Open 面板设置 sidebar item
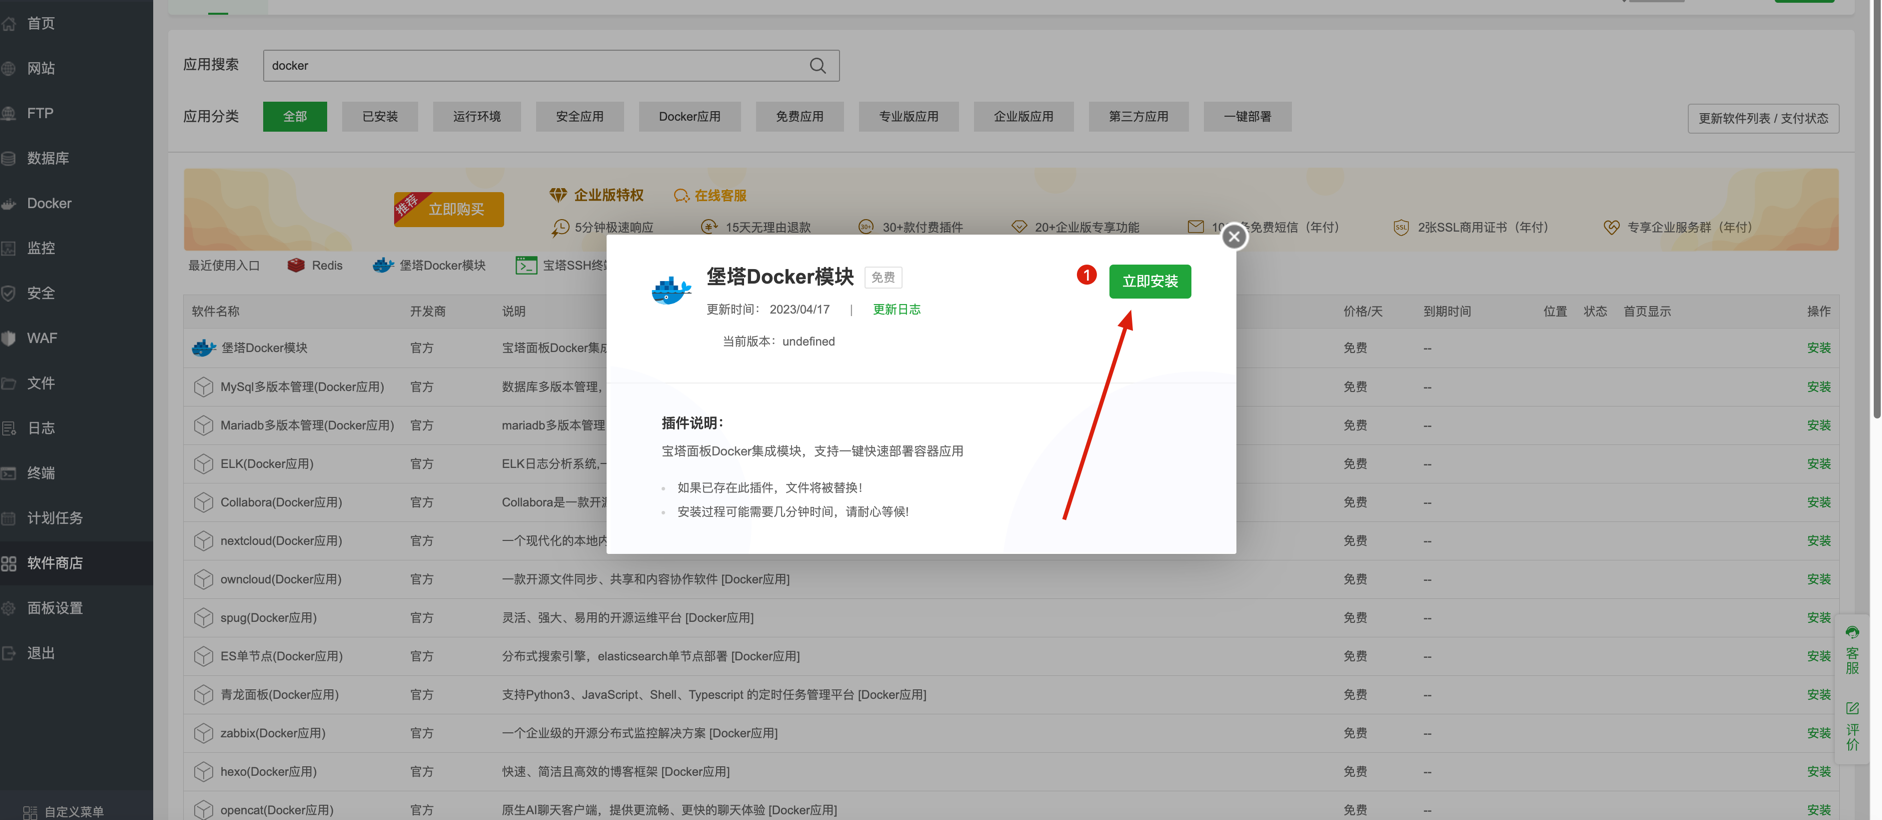 pyautogui.click(x=76, y=608)
